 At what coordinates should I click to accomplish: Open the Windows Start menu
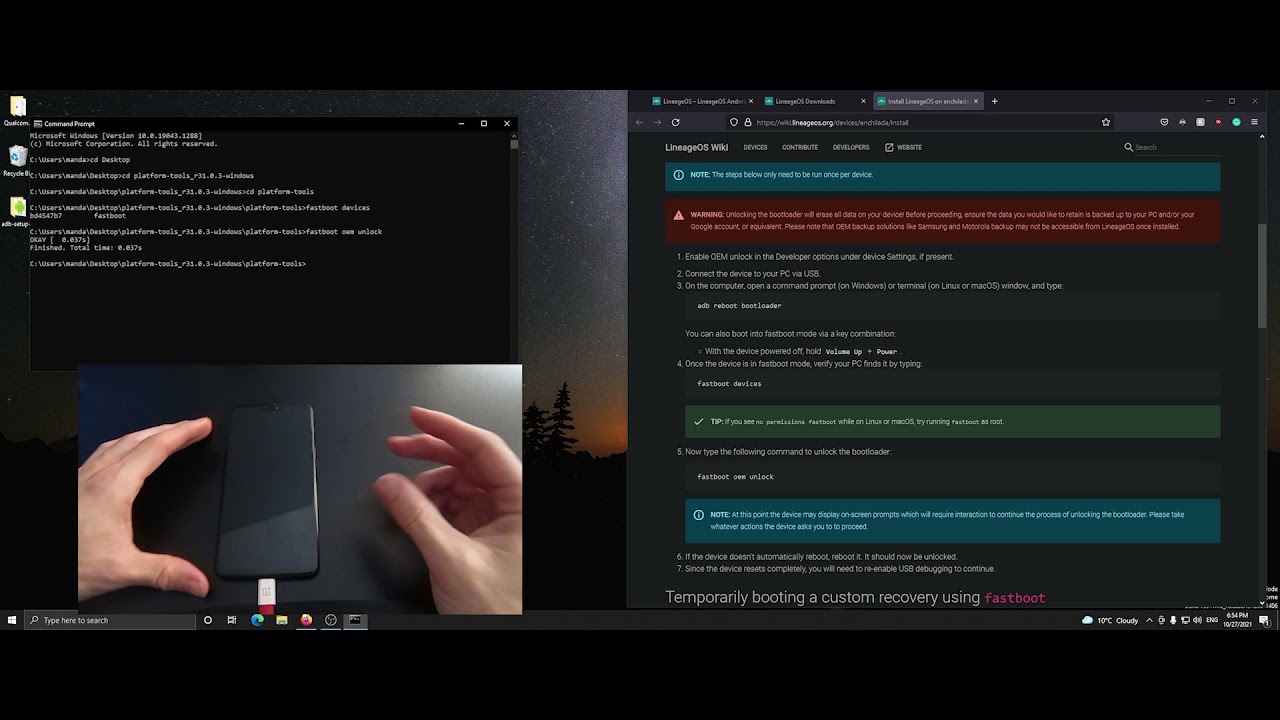tap(12, 620)
